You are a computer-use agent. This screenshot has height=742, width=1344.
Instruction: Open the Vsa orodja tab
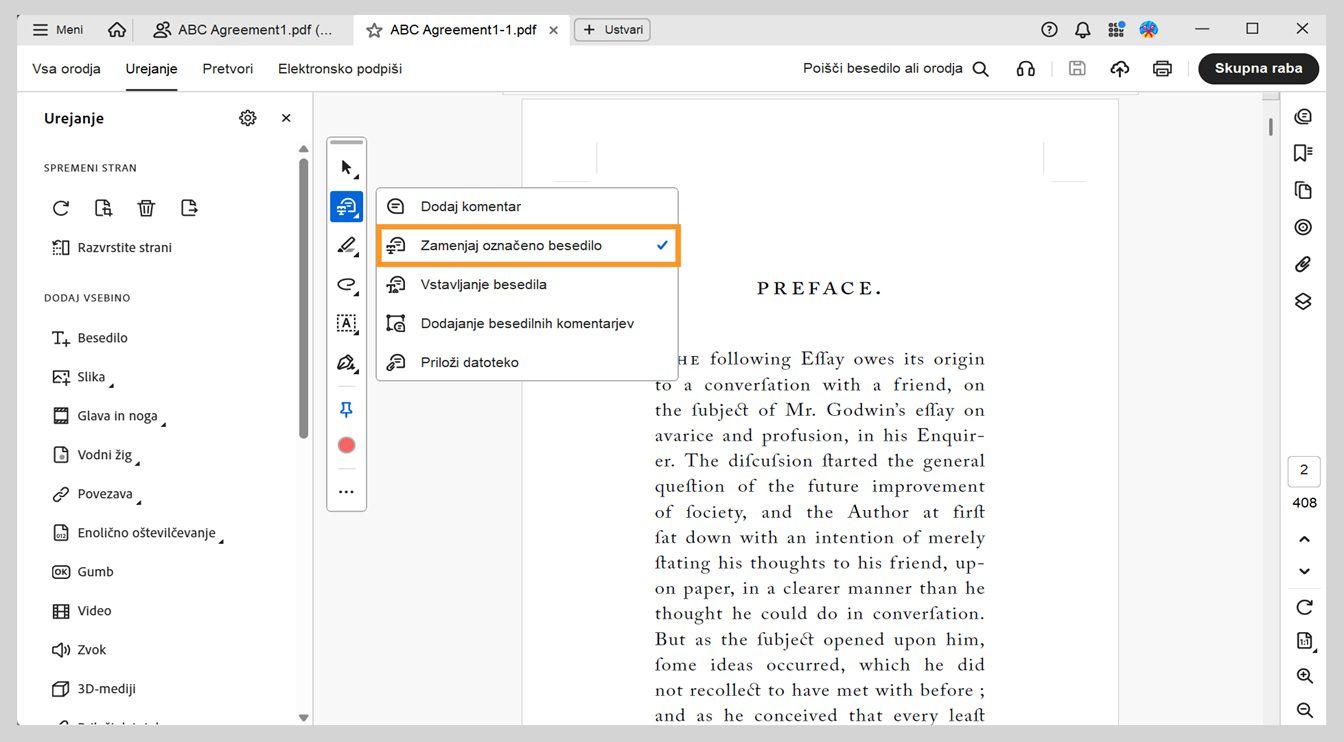pyautogui.click(x=66, y=69)
